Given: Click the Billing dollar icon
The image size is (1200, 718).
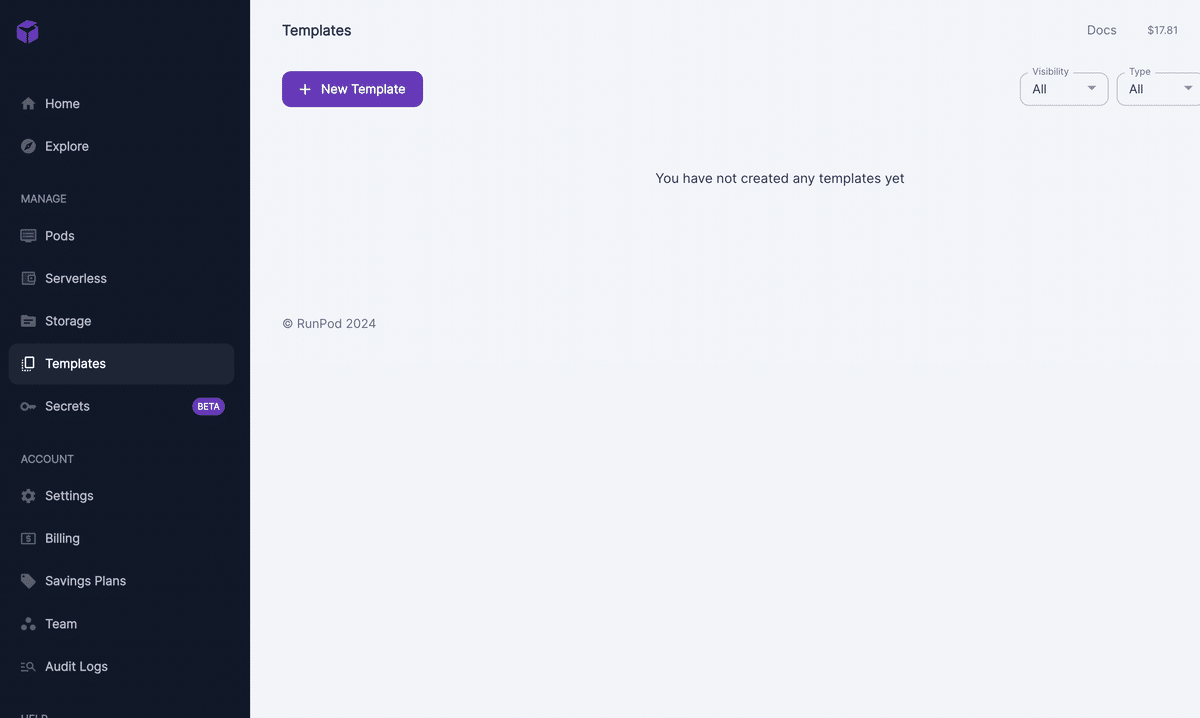Looking at the screenshot, I should coord(28,538).
